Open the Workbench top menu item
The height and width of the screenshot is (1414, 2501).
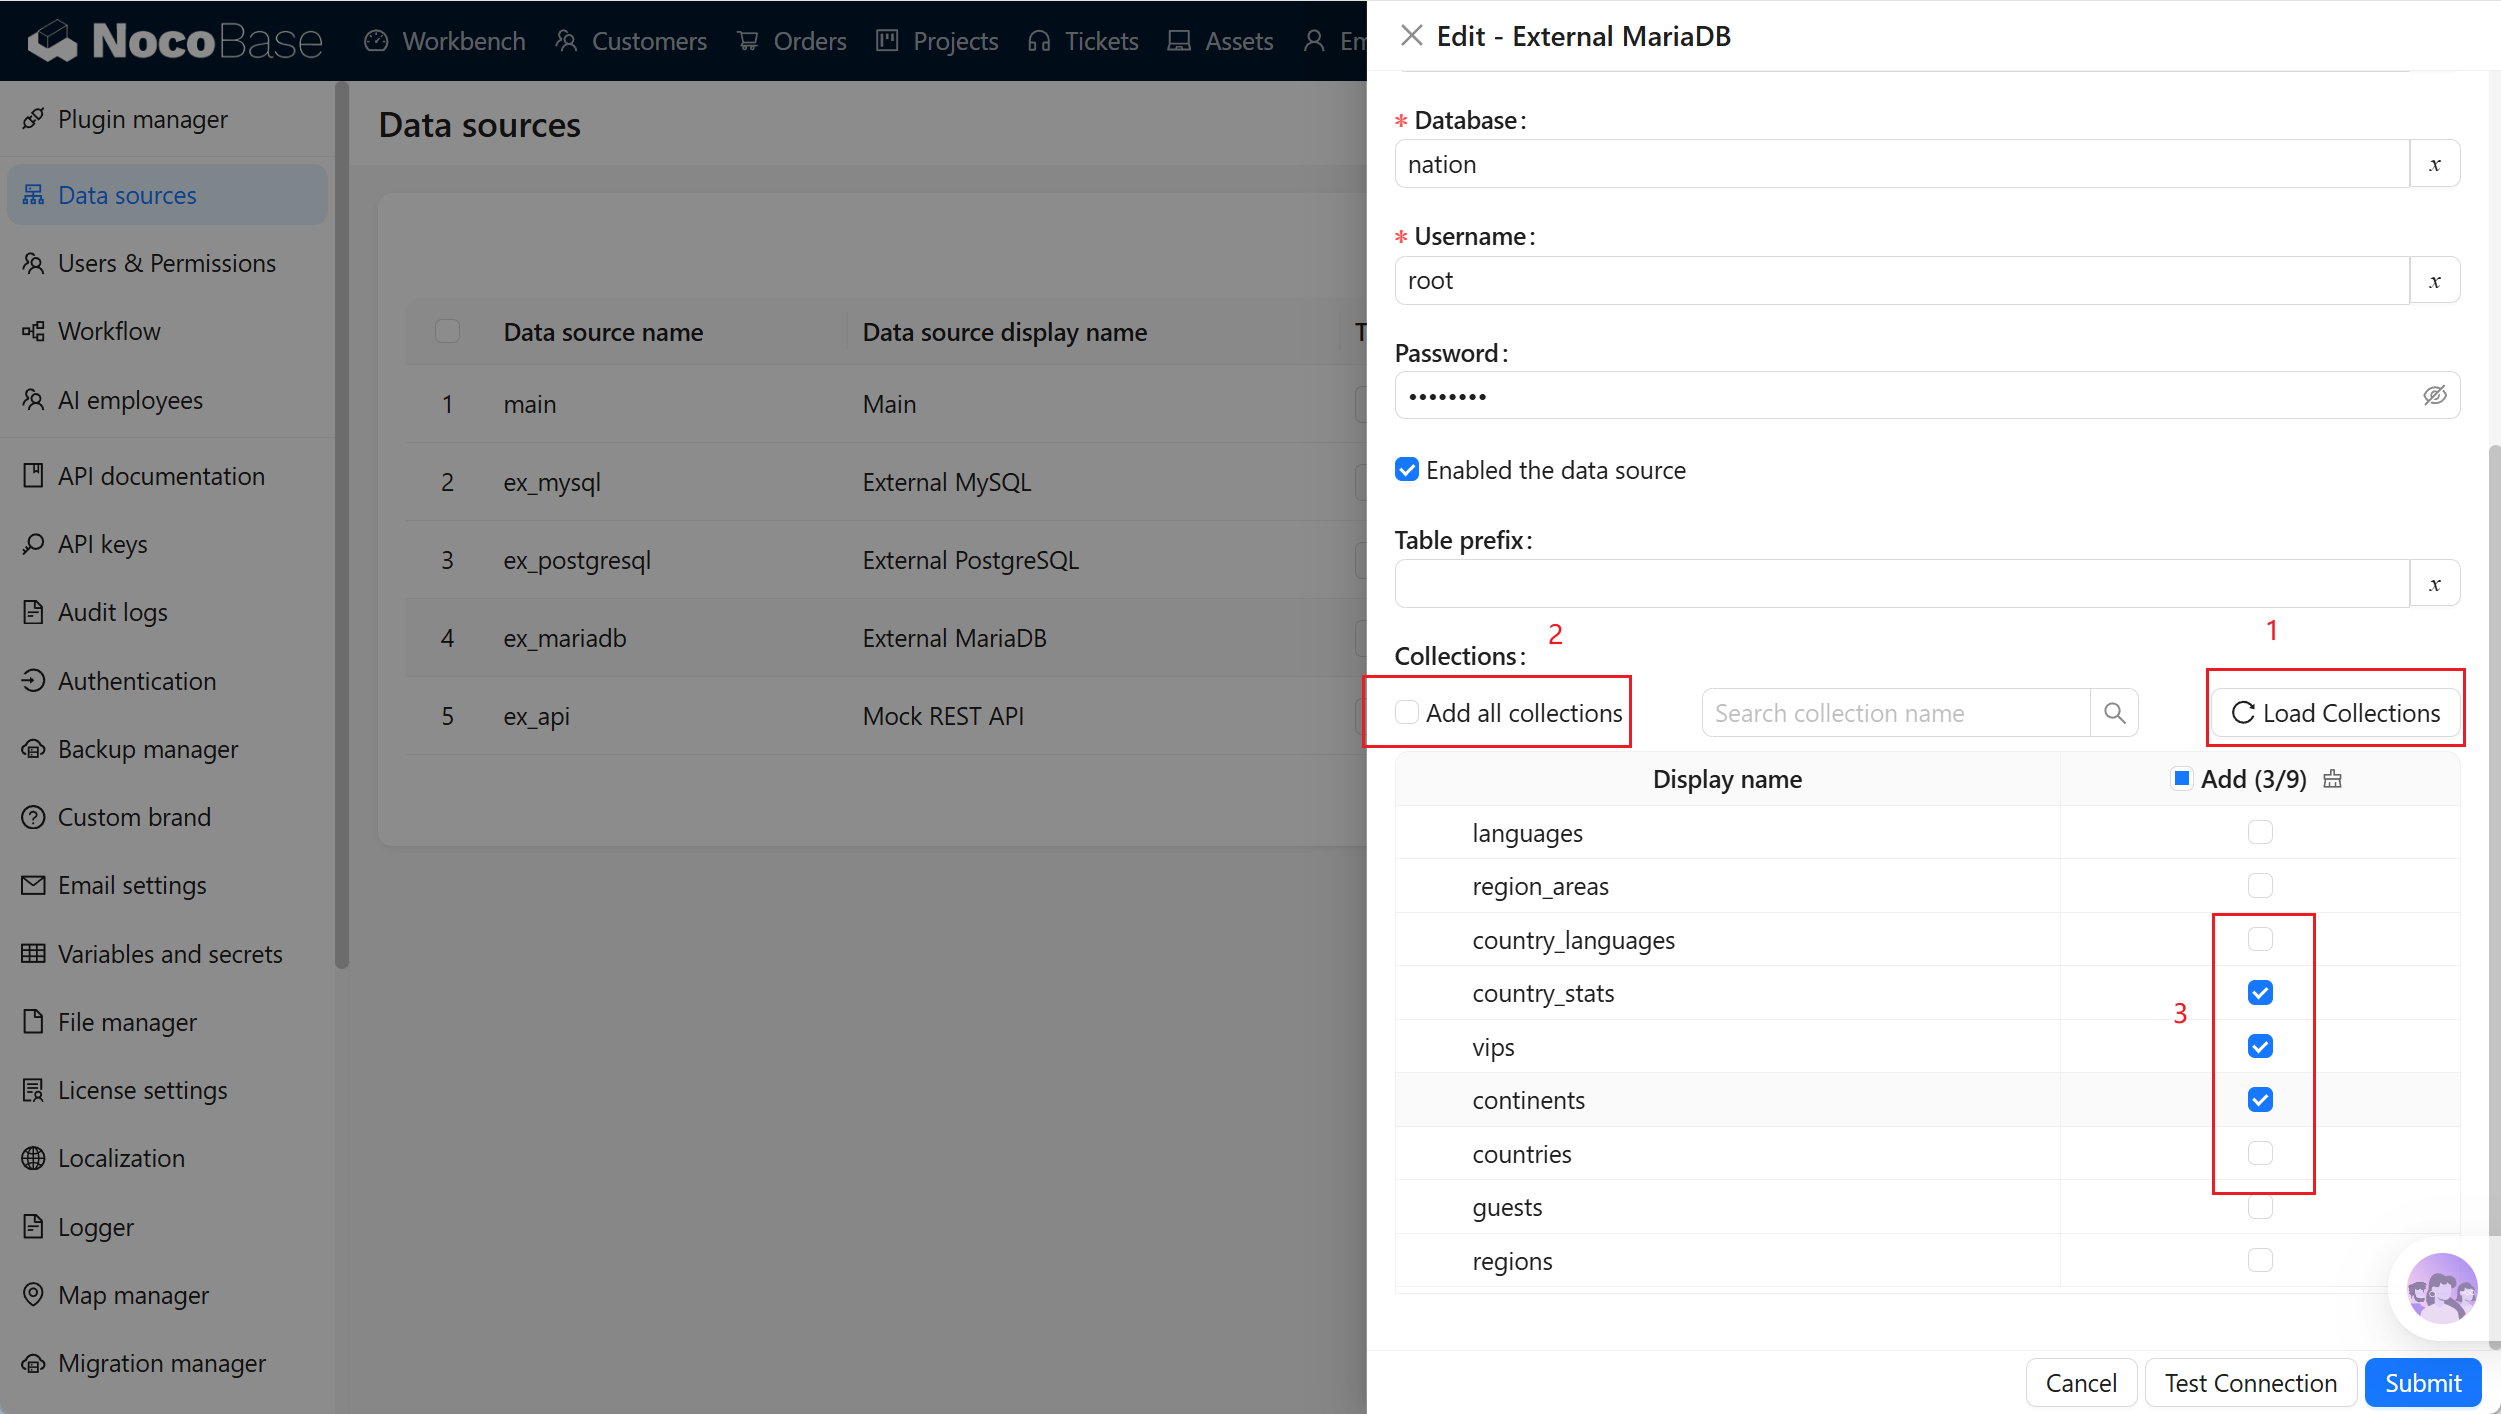click(445, 41)
